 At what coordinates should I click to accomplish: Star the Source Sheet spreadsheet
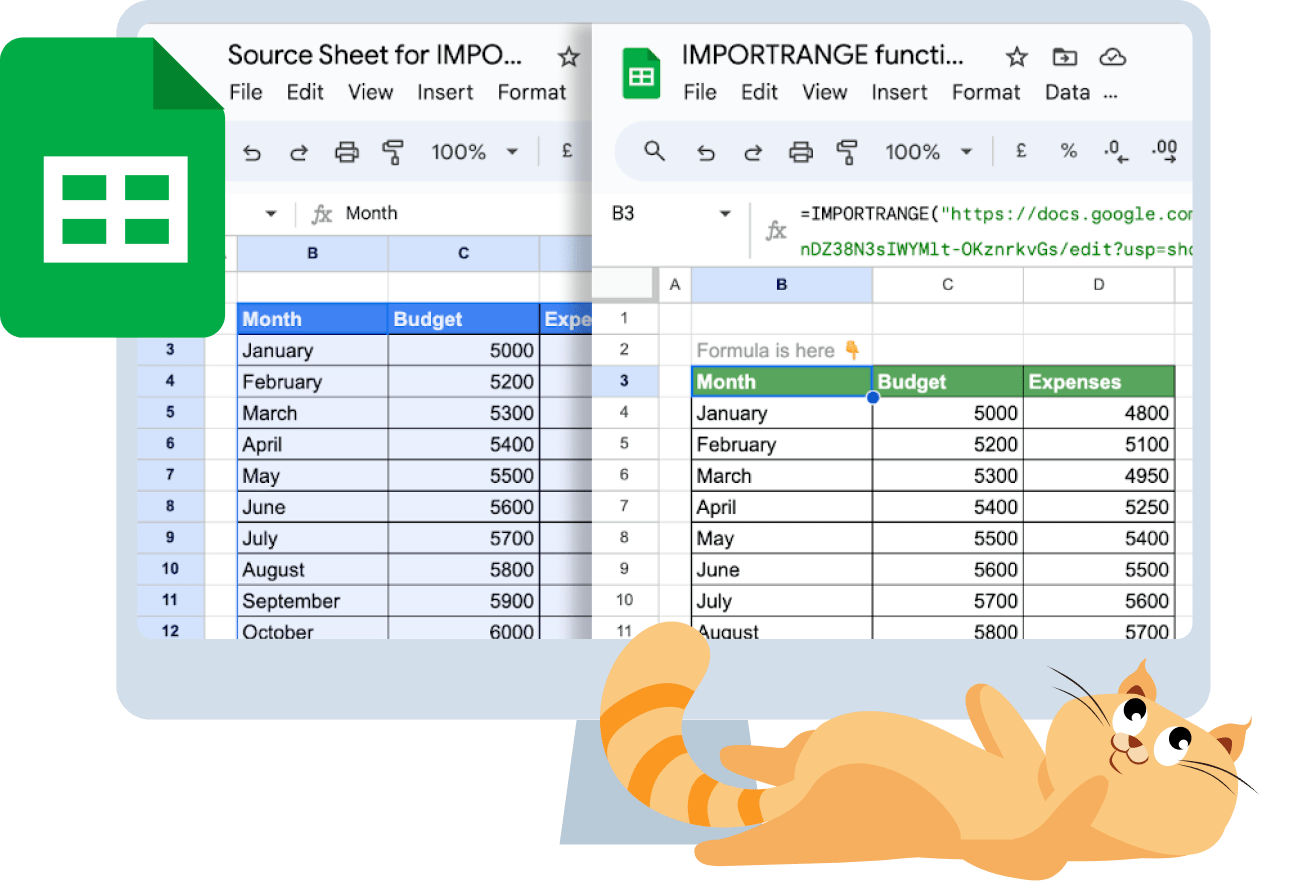(x=569, y=57)
